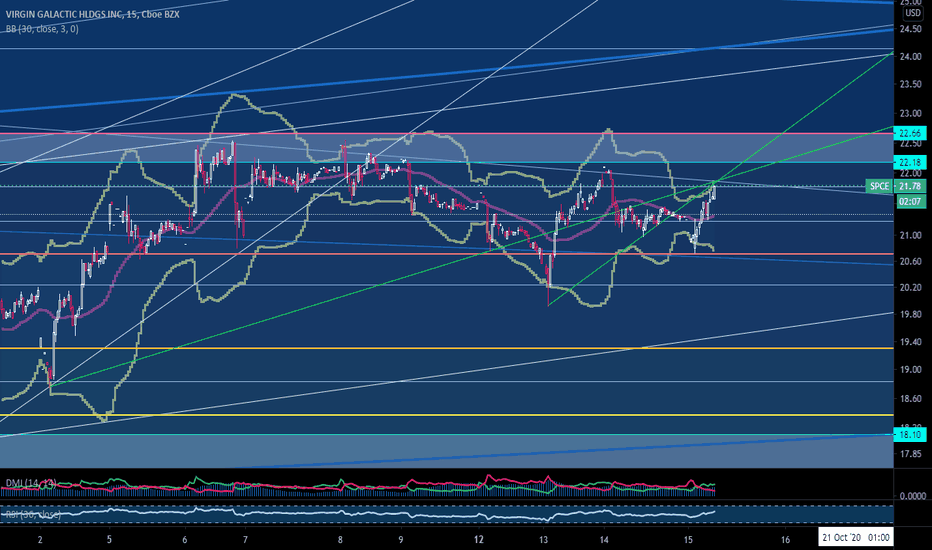Screen dimensions: 932x550
Task: Click the 0.0000 value on the DMI pane axis
Action: click(912, 496)
